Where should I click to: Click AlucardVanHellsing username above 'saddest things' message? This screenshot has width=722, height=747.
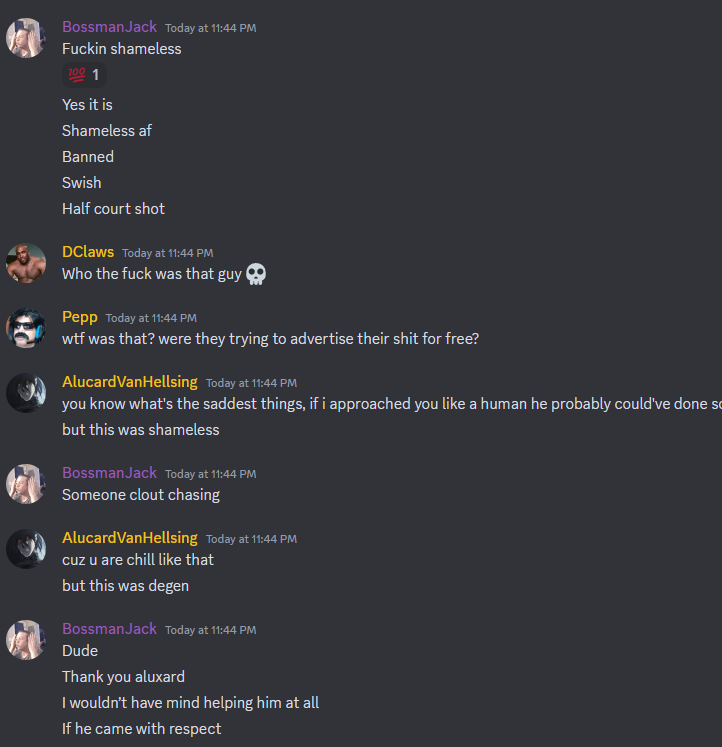click(x=130, y=382)
